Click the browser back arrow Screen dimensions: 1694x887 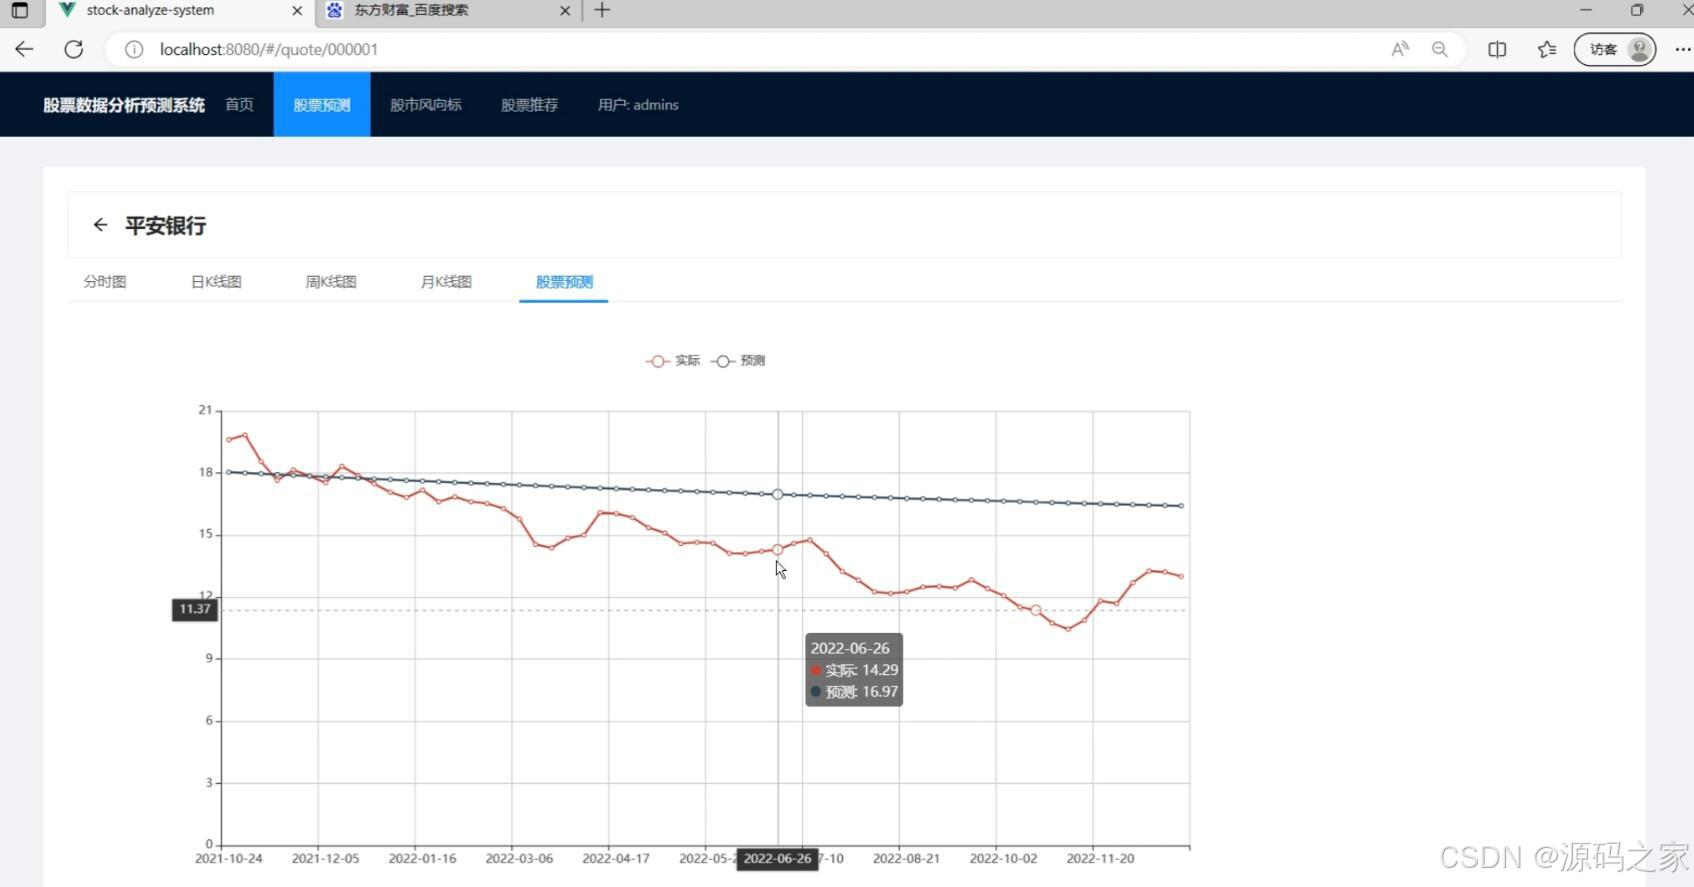(24, 49)
